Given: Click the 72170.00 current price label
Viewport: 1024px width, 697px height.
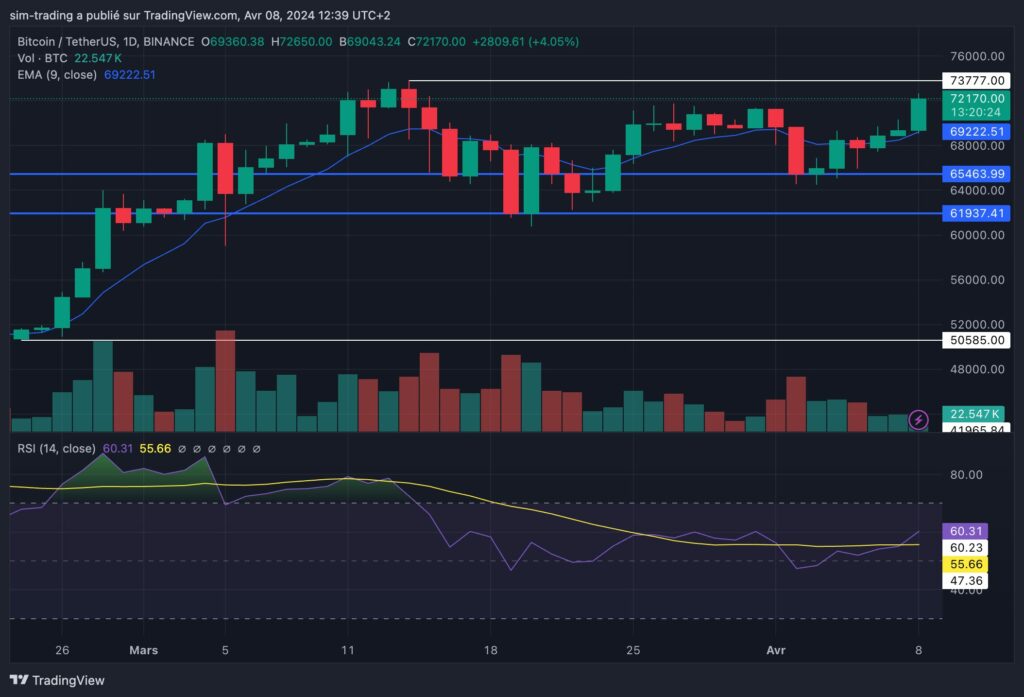Looking at the screenshot, I should click(978, 99).
